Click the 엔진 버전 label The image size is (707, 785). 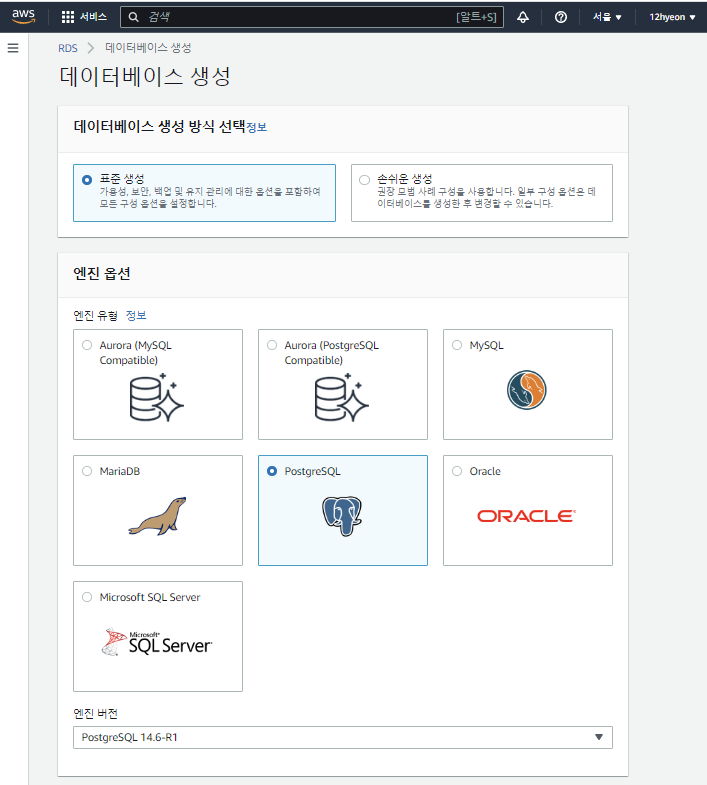pos(95,713)
